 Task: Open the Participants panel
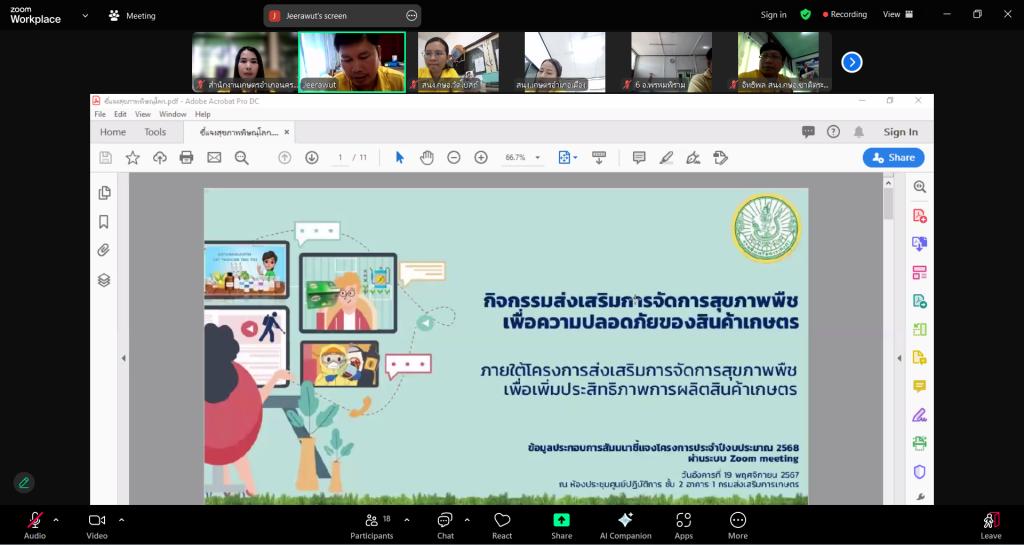371,525
